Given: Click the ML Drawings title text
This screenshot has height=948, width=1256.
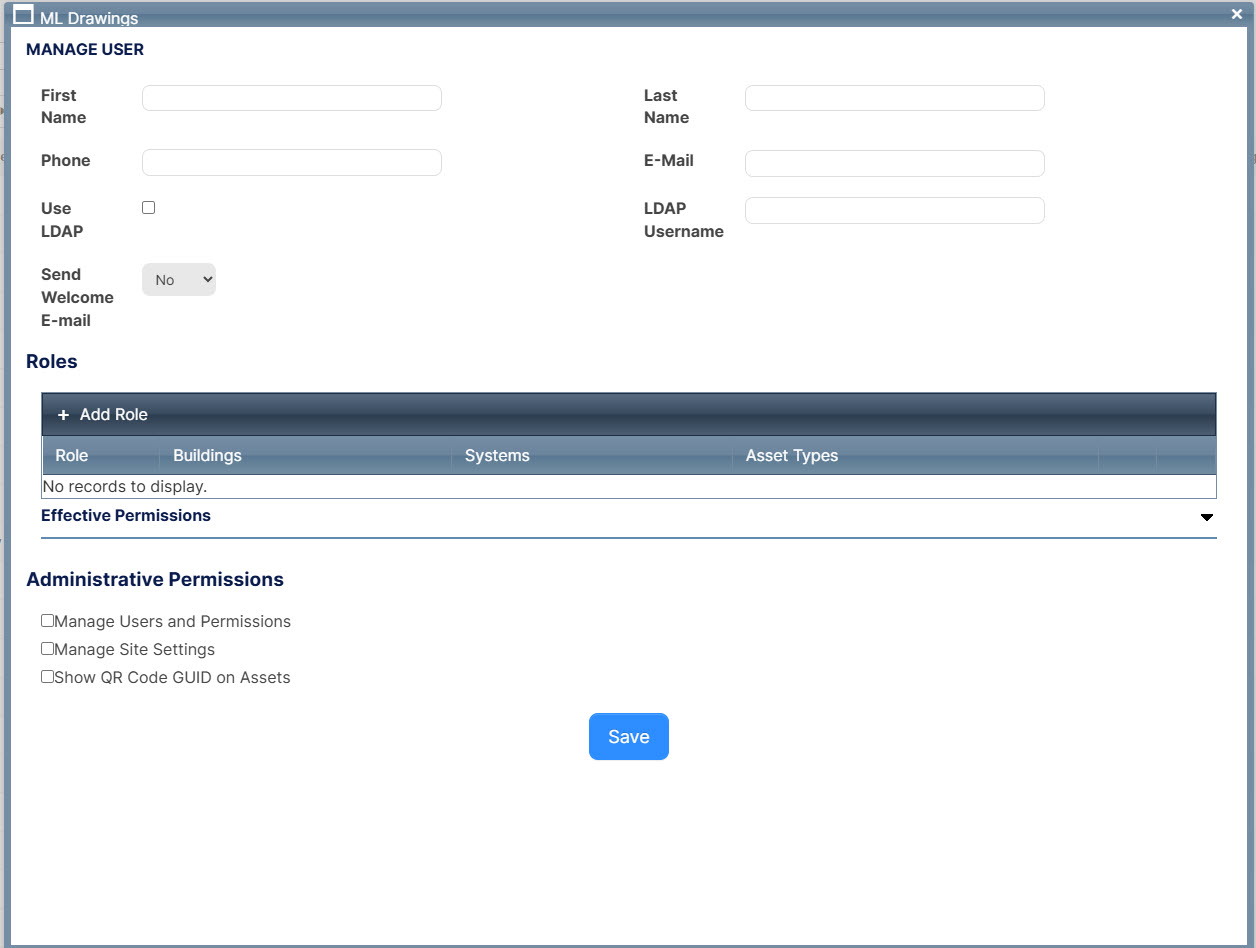Looking at the screenshot, I should [x=89, y=18].
